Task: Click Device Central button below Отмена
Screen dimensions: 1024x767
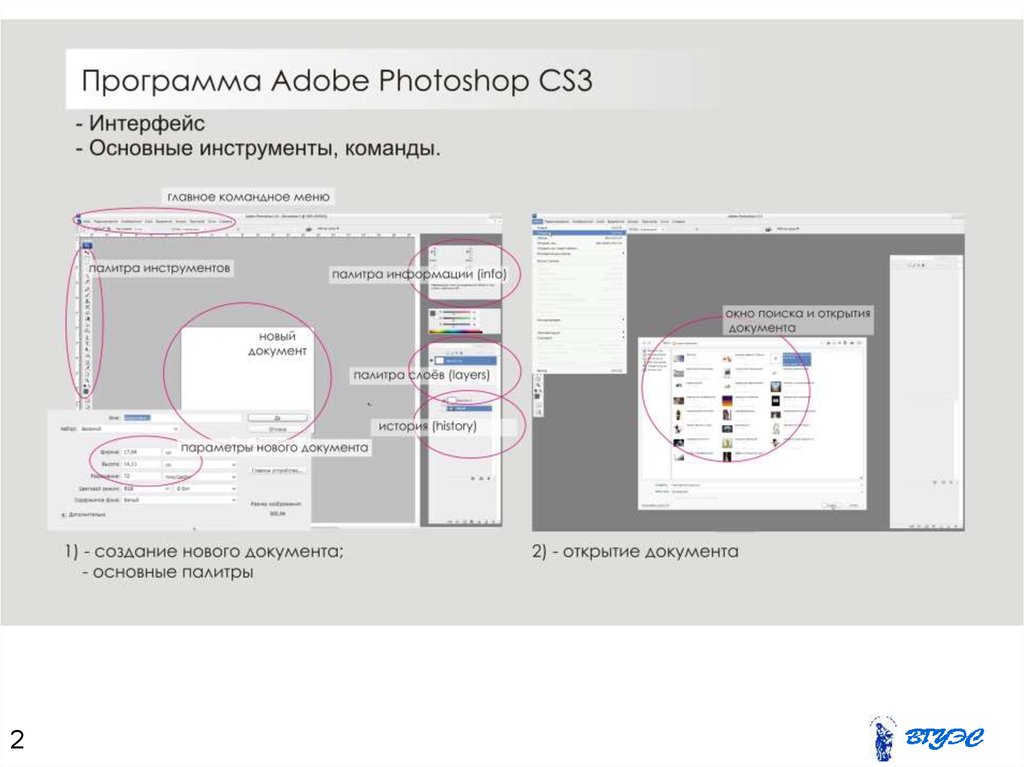Action: pos(278,470)
